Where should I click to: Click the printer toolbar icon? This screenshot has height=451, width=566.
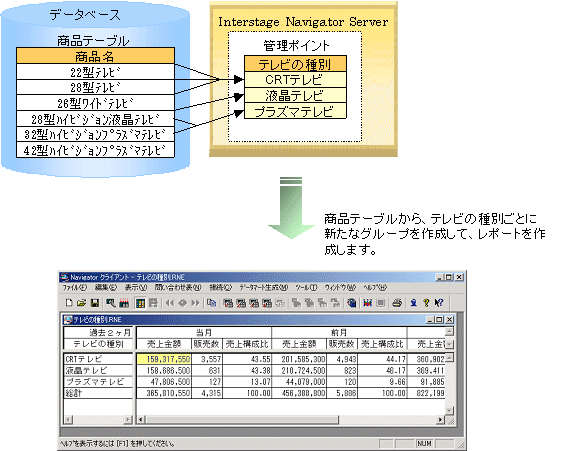point(397,303)
